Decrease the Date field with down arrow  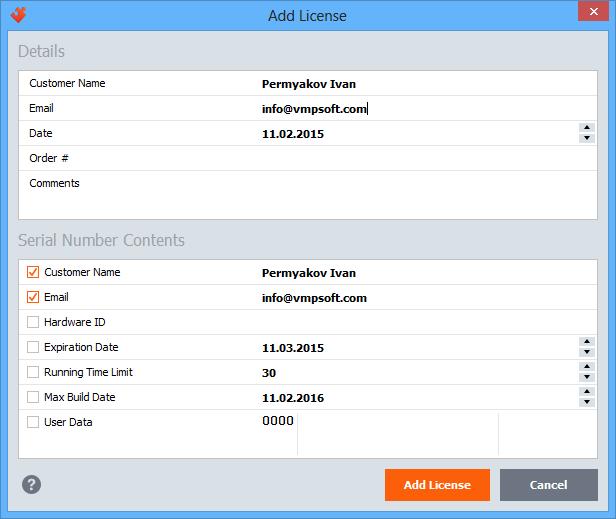coord(587,138)
